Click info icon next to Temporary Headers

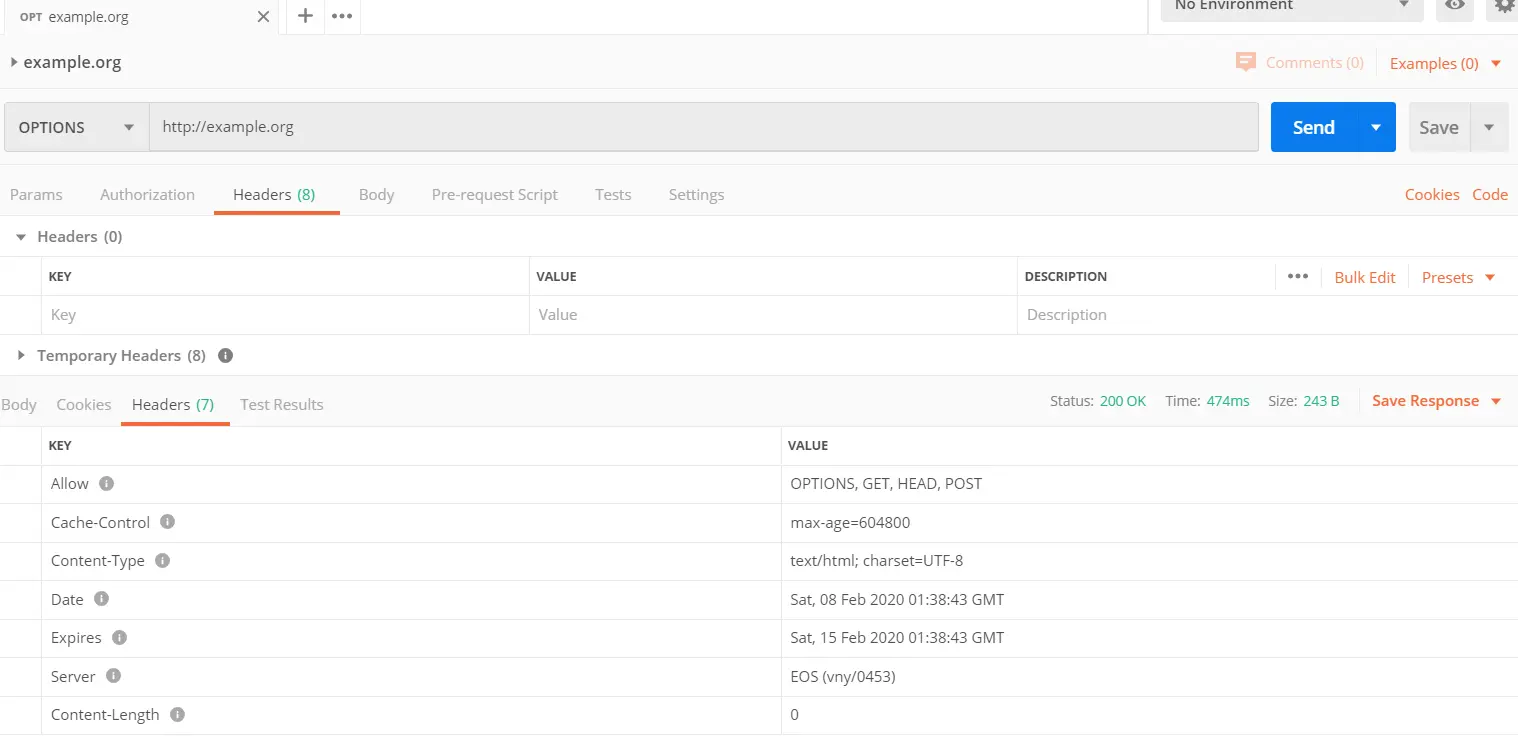tap(225, 355)
